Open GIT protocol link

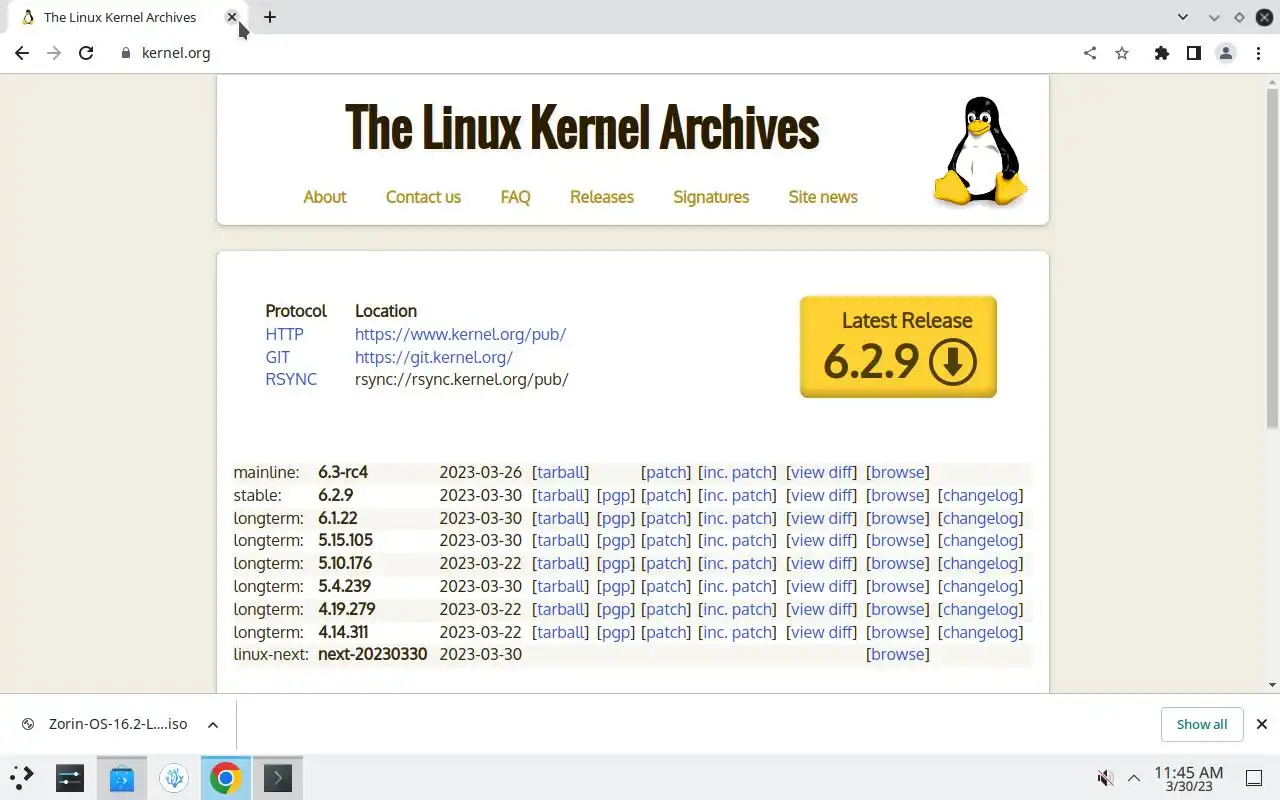click(x=277, y=357)
